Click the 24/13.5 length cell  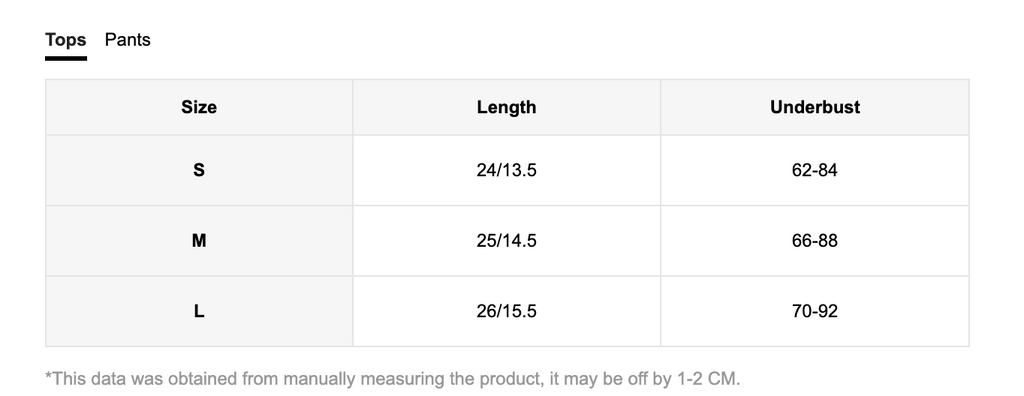click(507, 170)
